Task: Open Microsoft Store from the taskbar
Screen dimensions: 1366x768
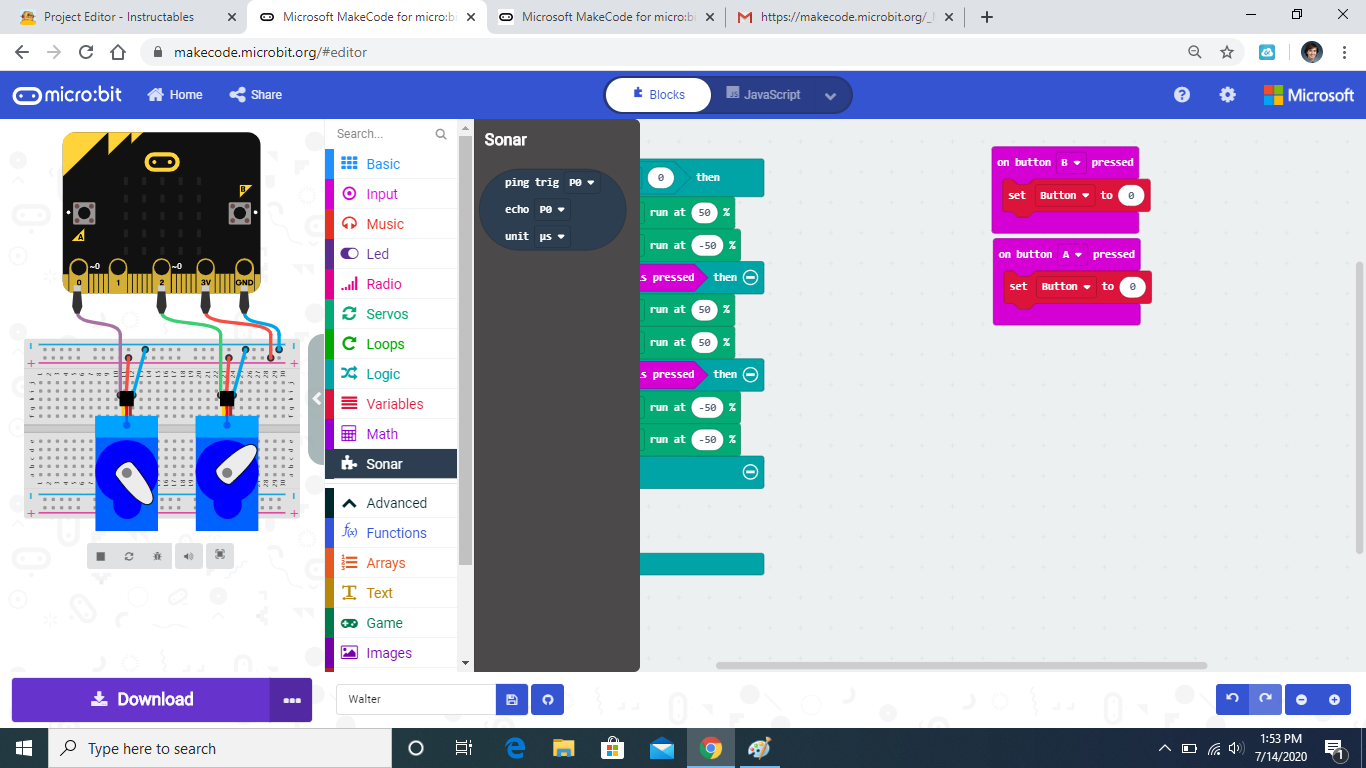Action: click(x=613, y=748)
